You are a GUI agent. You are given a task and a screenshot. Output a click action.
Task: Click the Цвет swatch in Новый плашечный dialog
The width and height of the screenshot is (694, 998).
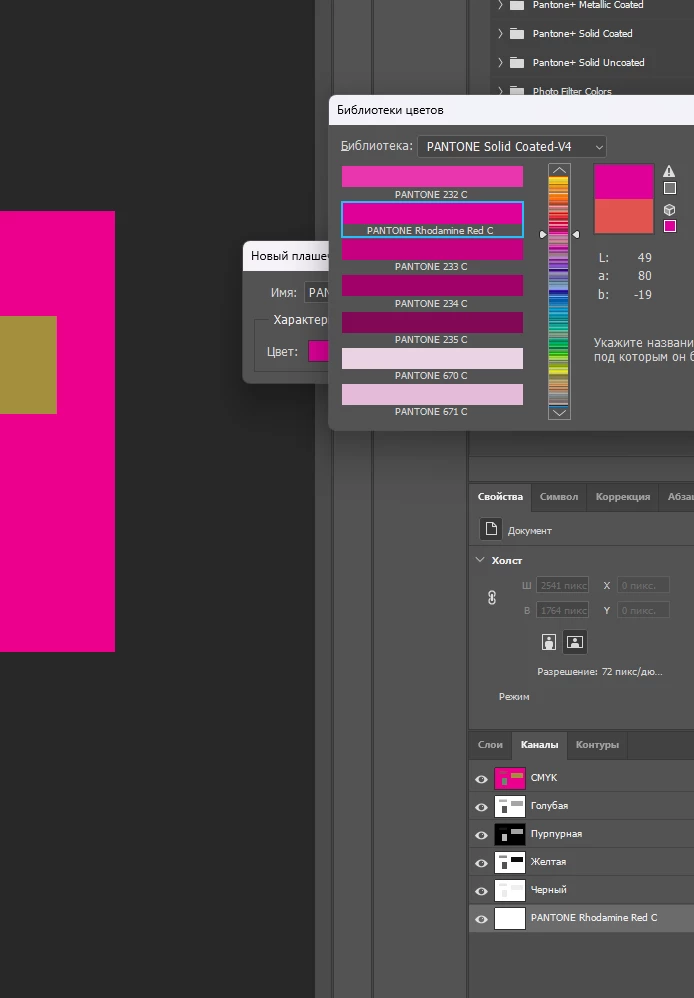[318, 351]
